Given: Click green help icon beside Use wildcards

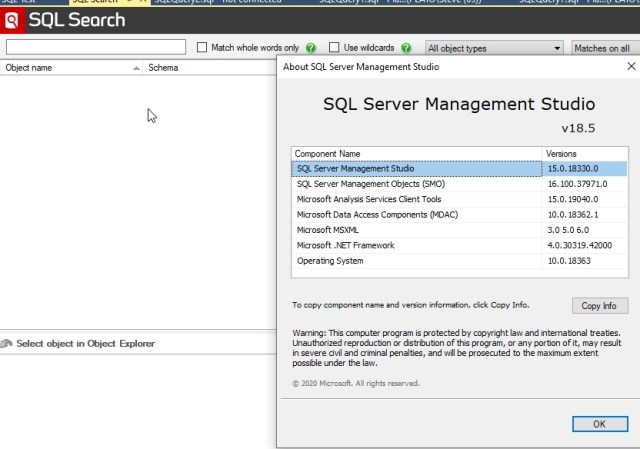Looking at the screenshot, I should pos(408,48).
